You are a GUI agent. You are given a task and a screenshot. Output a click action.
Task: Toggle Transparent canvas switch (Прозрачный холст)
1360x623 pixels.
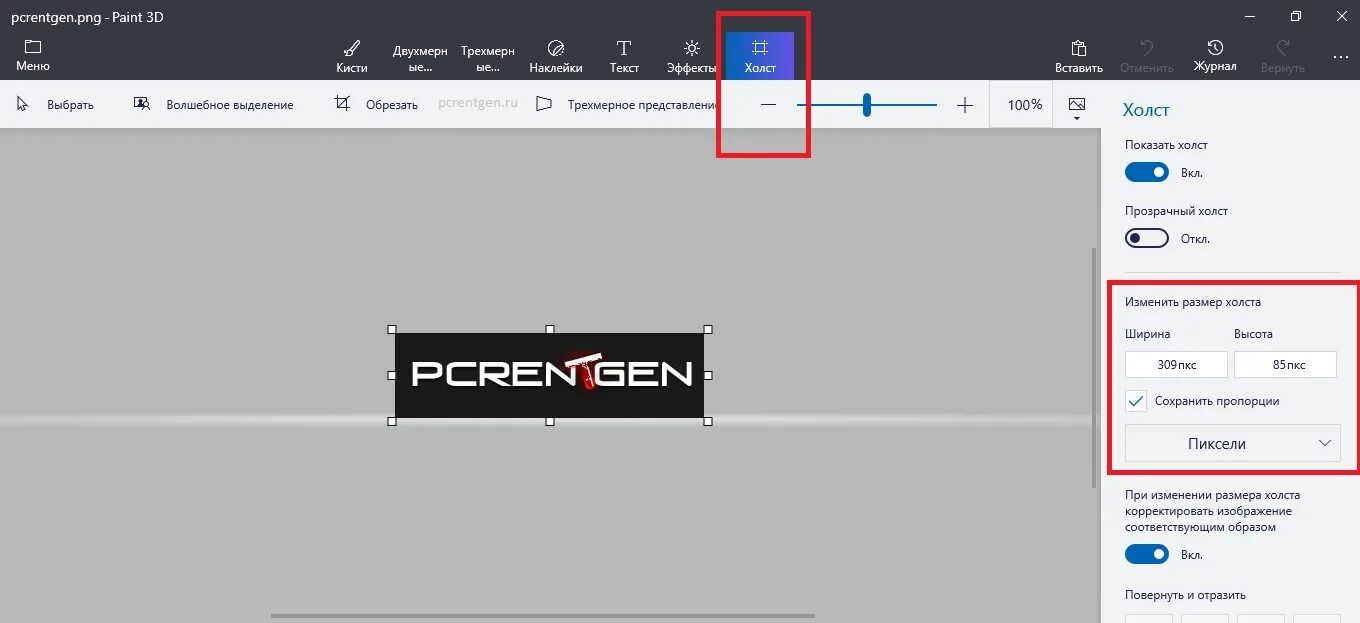(1147, 238)
